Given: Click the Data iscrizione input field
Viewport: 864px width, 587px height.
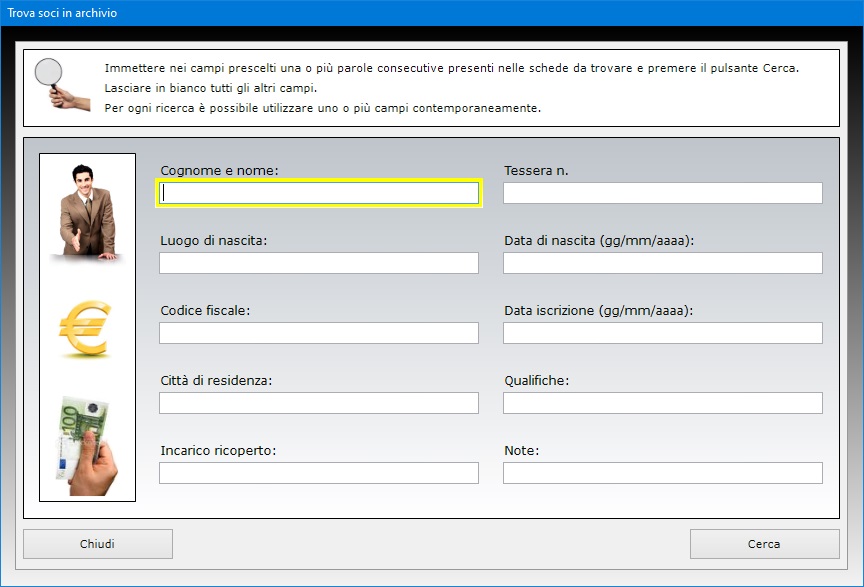Looking at the screenshot, I should coord(662,333).
